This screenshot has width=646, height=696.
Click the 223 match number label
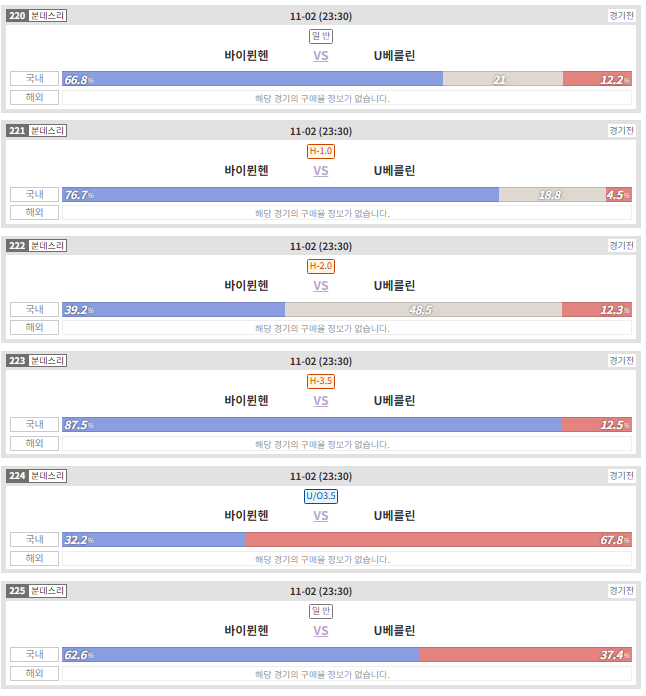pyautogui.click(x=17, y=361)
